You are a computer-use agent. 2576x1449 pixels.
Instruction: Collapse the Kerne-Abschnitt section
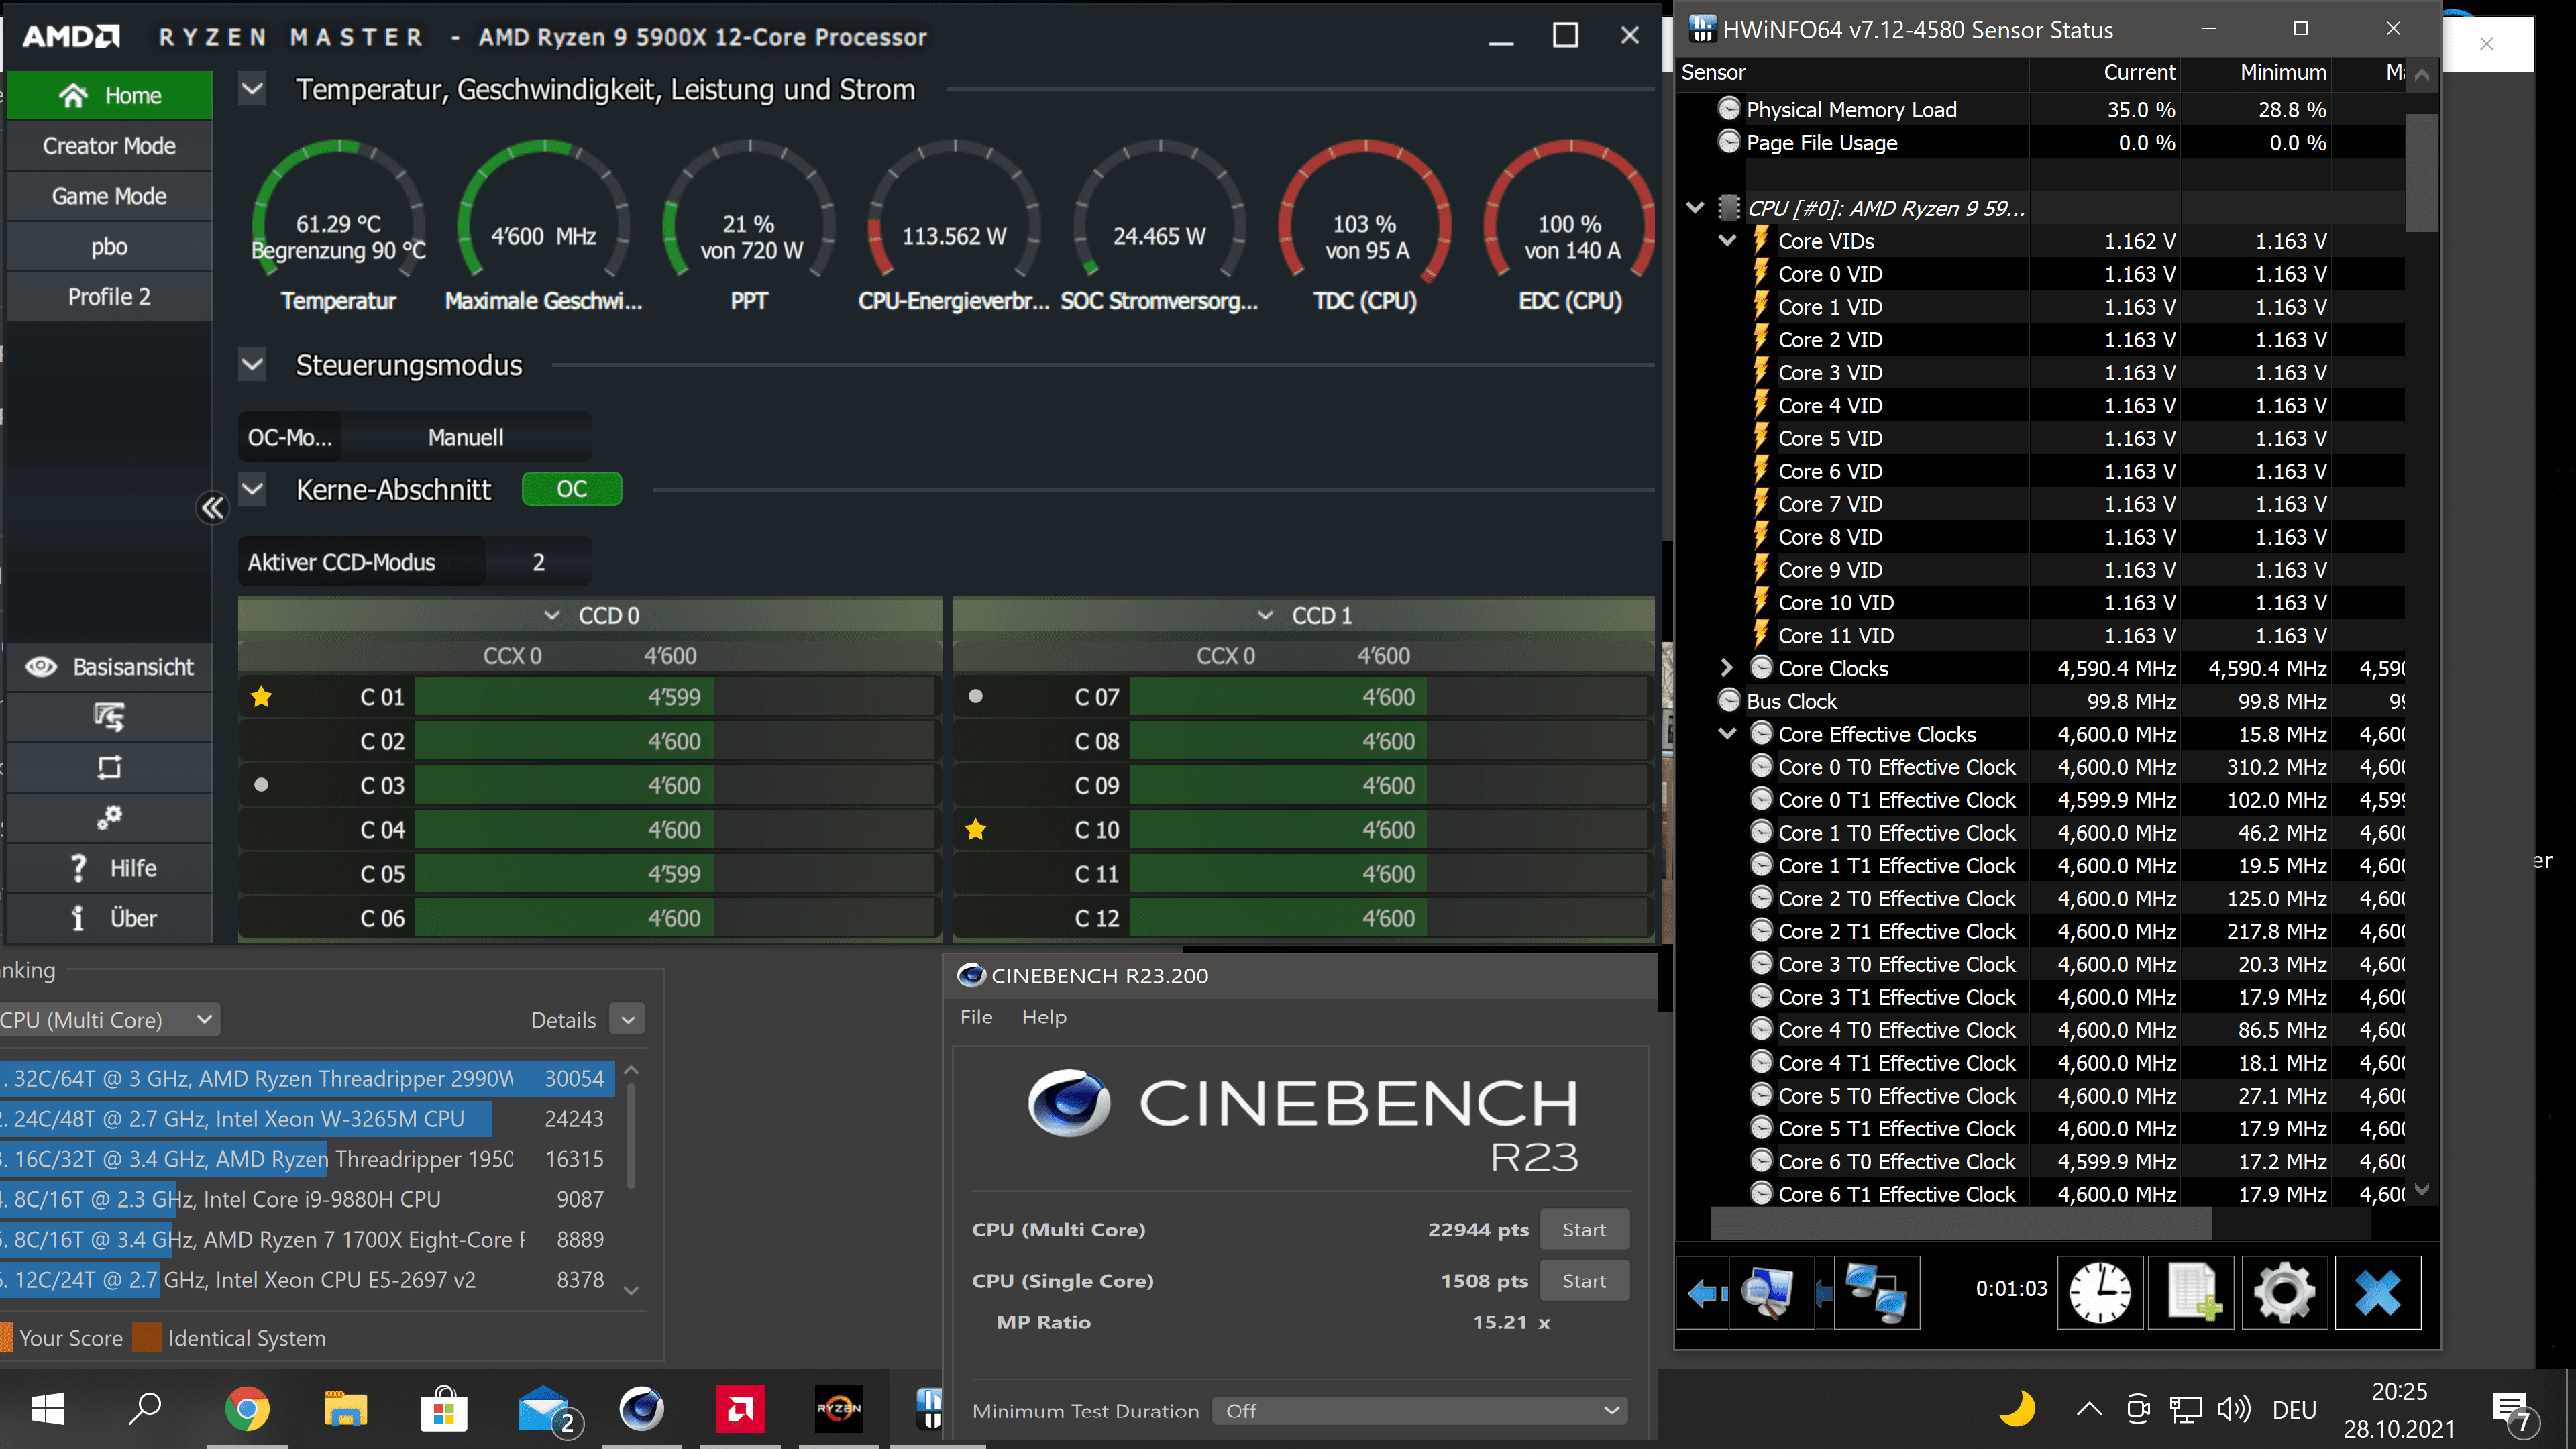pos(253,490)
